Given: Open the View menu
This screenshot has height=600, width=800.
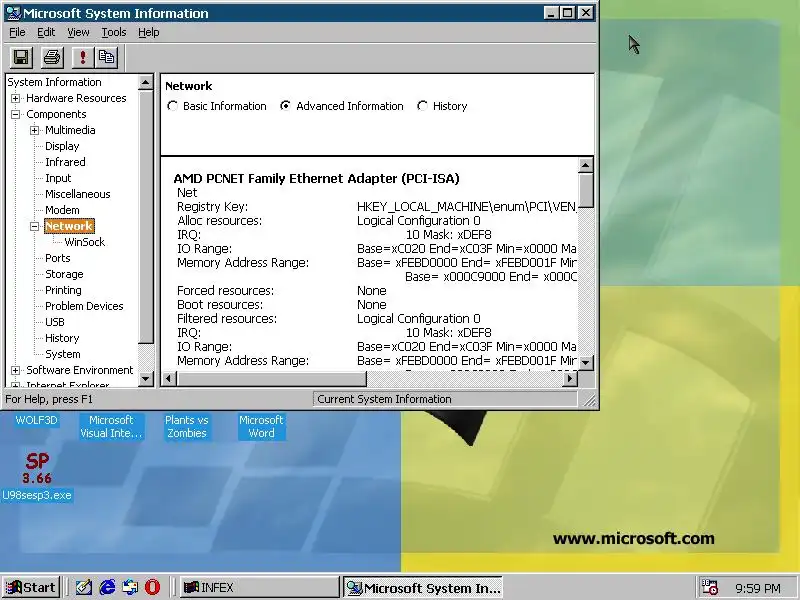Looking at the screenshot, I should click(78, 32).
